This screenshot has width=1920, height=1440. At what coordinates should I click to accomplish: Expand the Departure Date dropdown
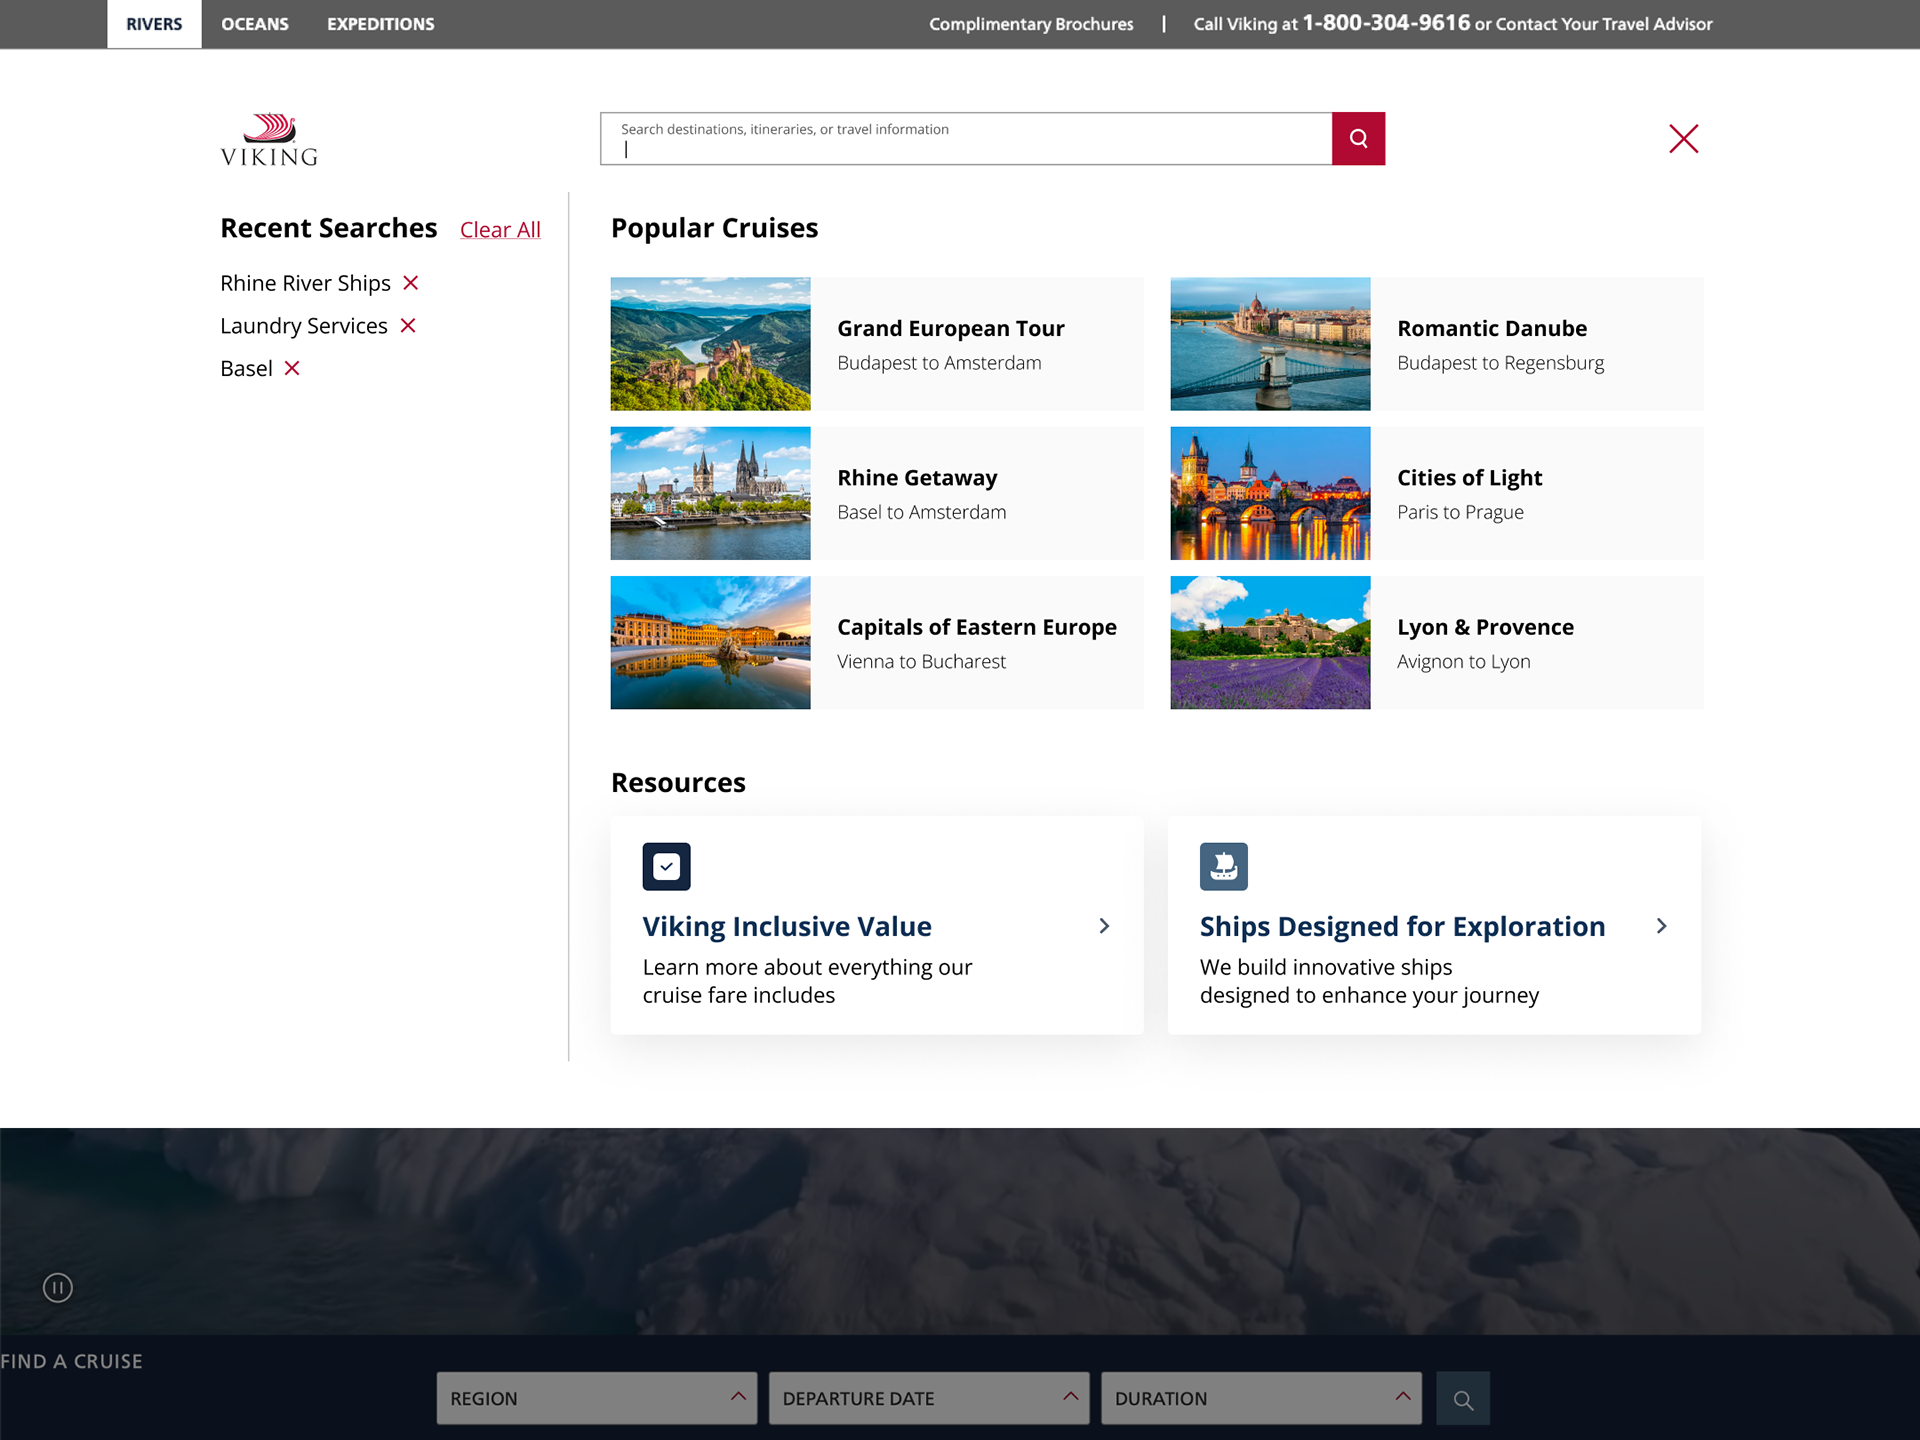929,1398
